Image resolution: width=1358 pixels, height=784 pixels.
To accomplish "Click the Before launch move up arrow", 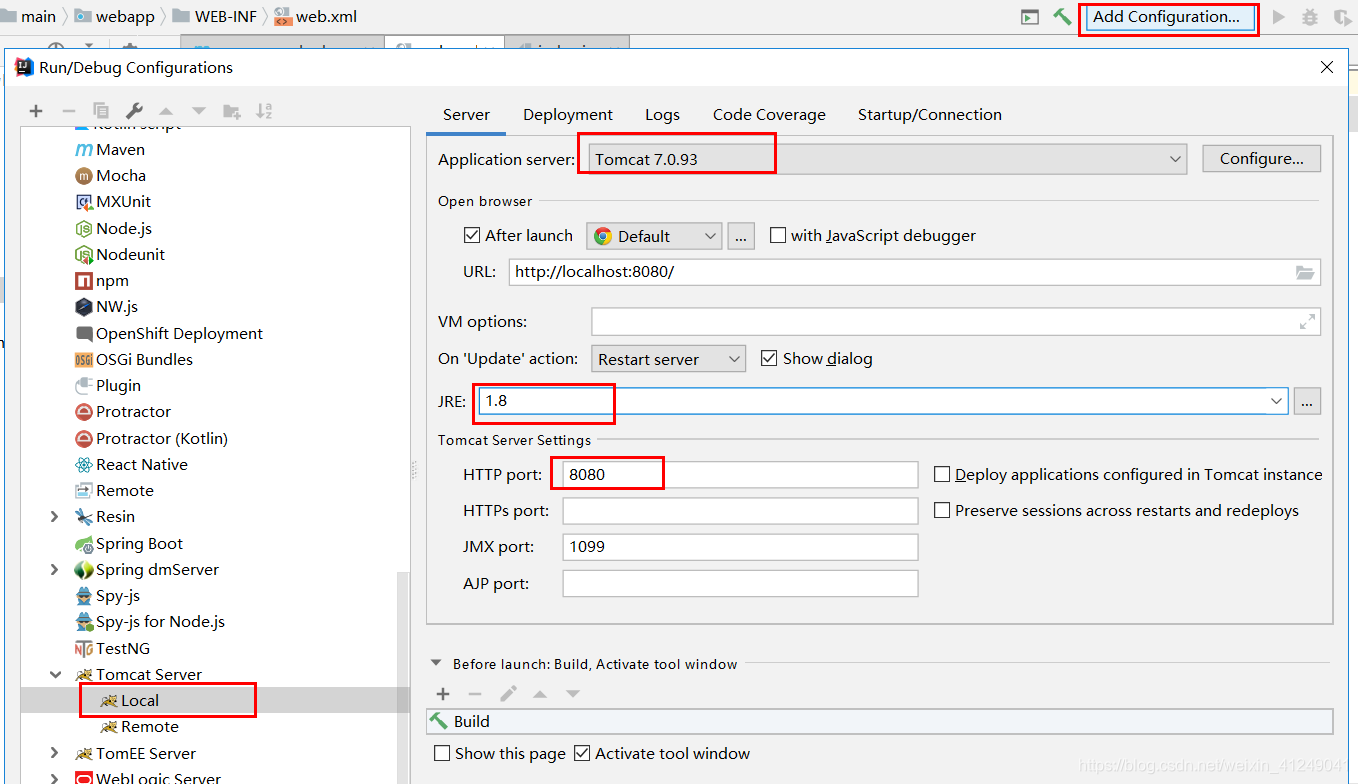I will 540,694.
